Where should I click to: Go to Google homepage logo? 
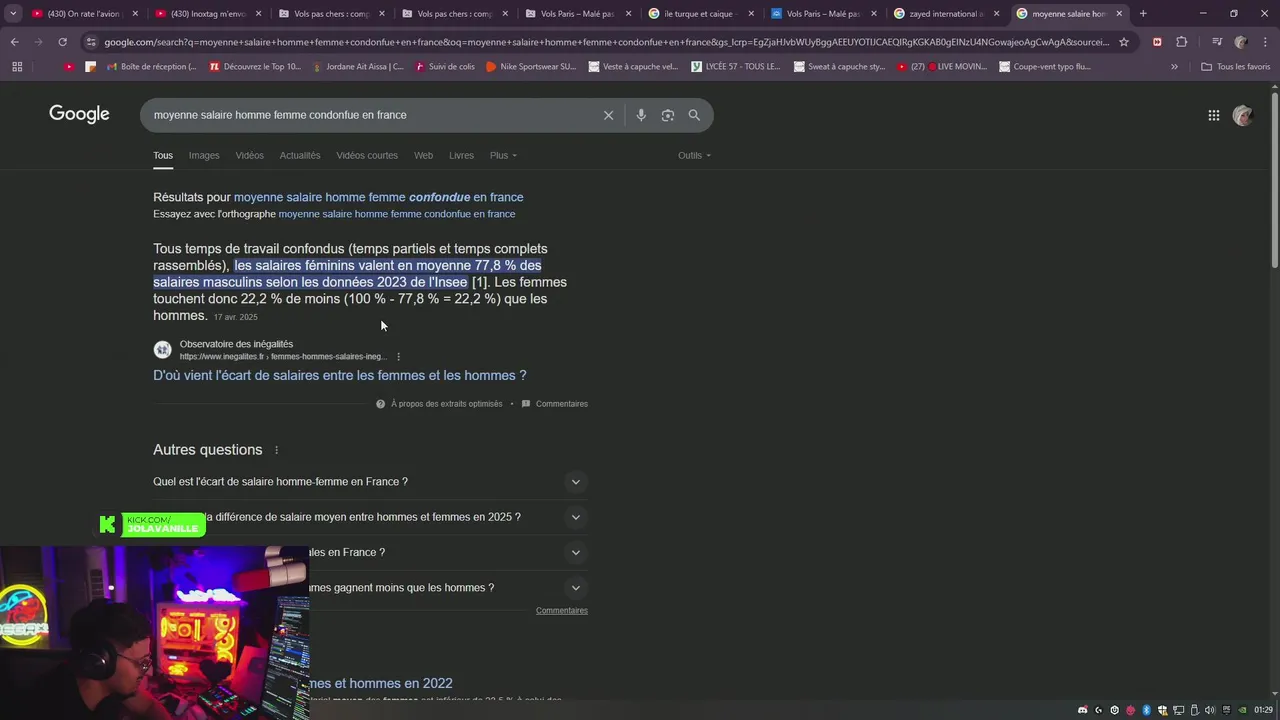click(x=79, y=114)
